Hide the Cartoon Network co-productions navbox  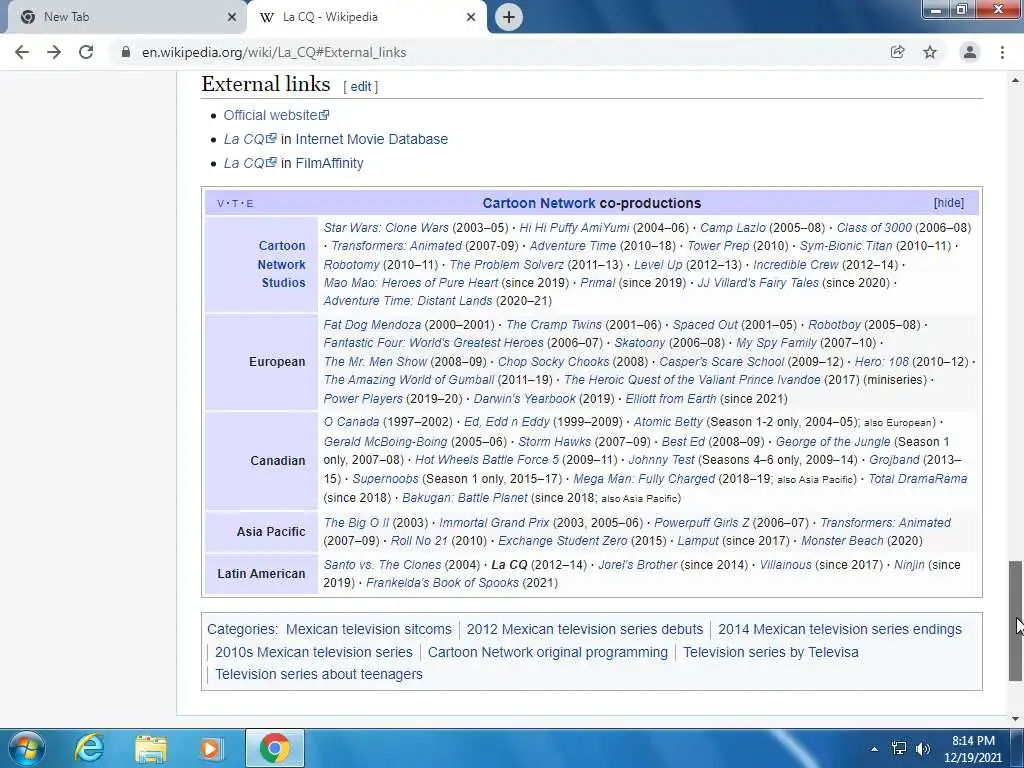[x=948, y=203]
